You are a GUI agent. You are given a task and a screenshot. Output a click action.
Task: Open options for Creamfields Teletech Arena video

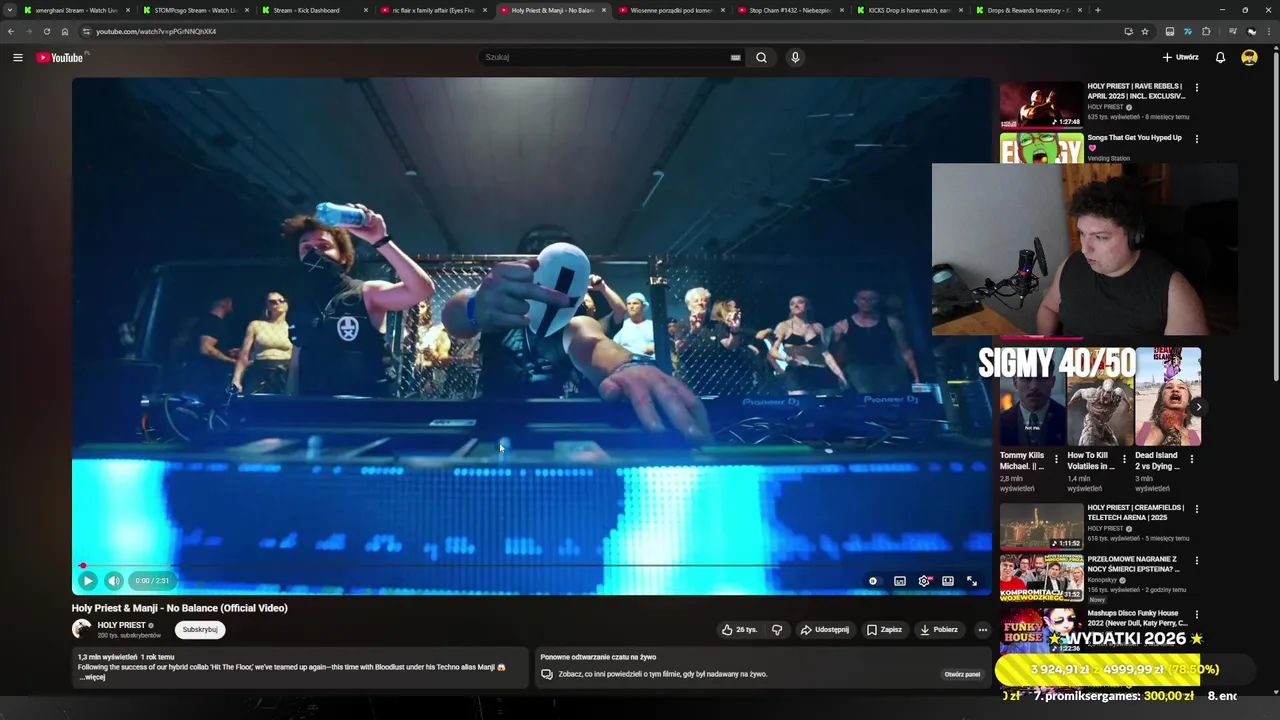tap(1196, 509)
